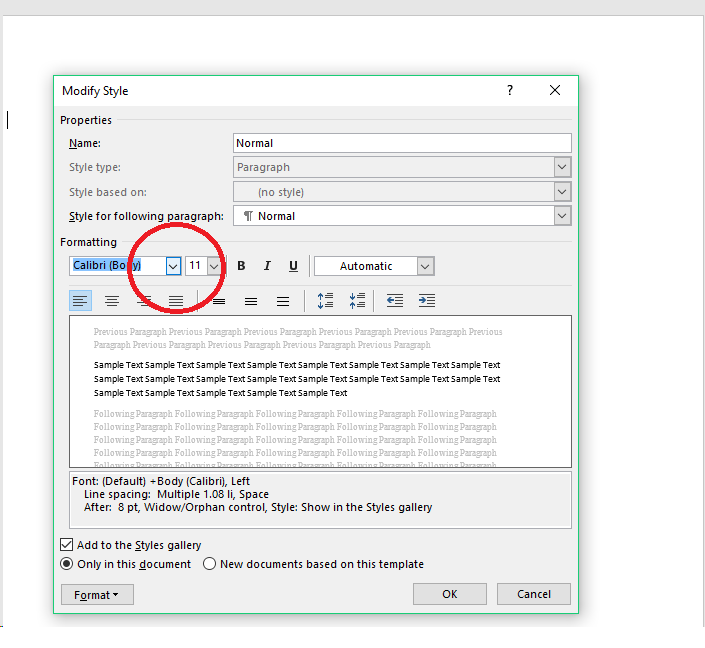Expand the Style based on dropdown
Viewport: 705px width, 648px height.
tap(562, 192)
